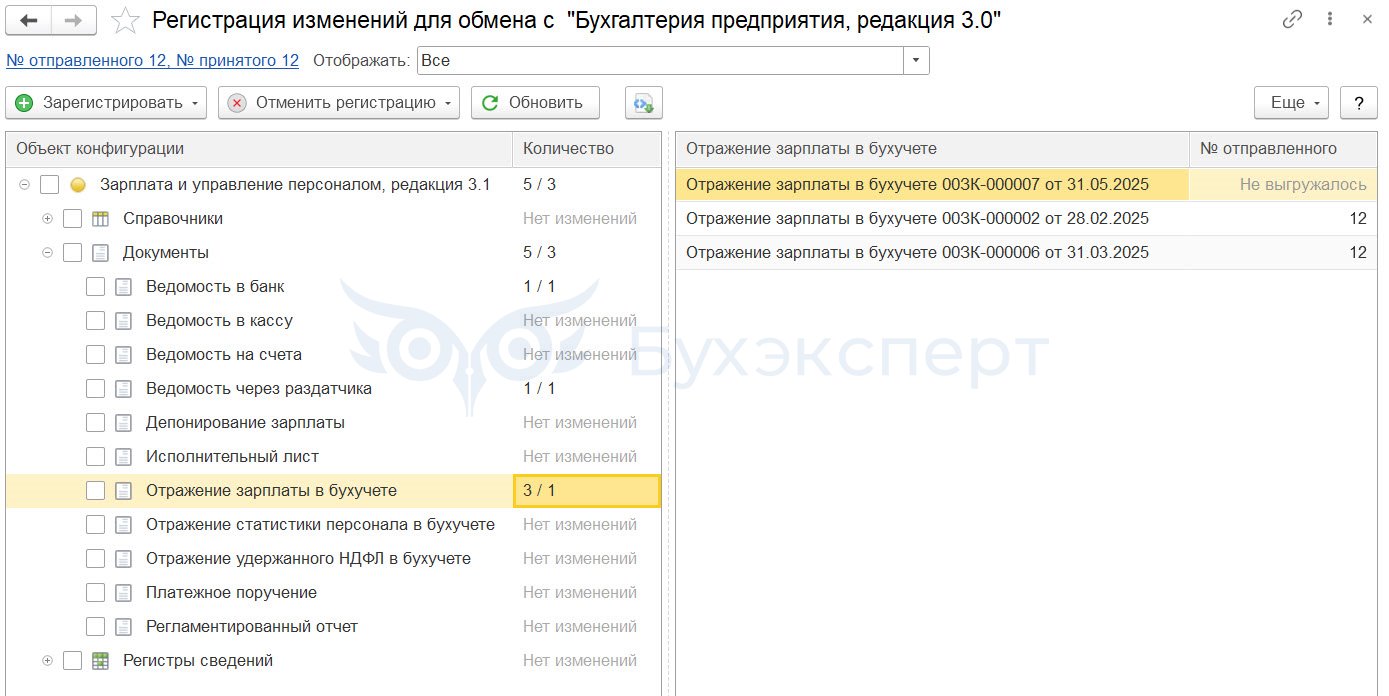Click the Справочники table icon
The image size is (1389, 696).
(x=100, y=219)
